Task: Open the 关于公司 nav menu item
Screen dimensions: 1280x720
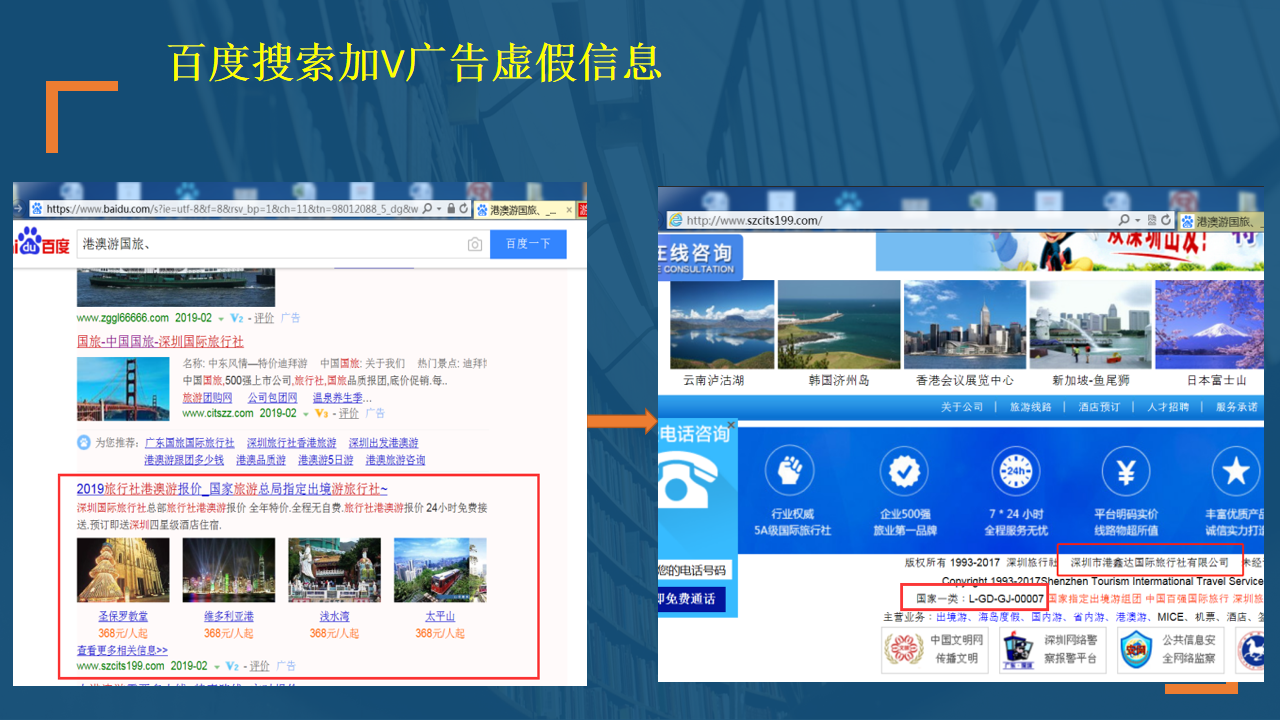Action: pos(961,407)
